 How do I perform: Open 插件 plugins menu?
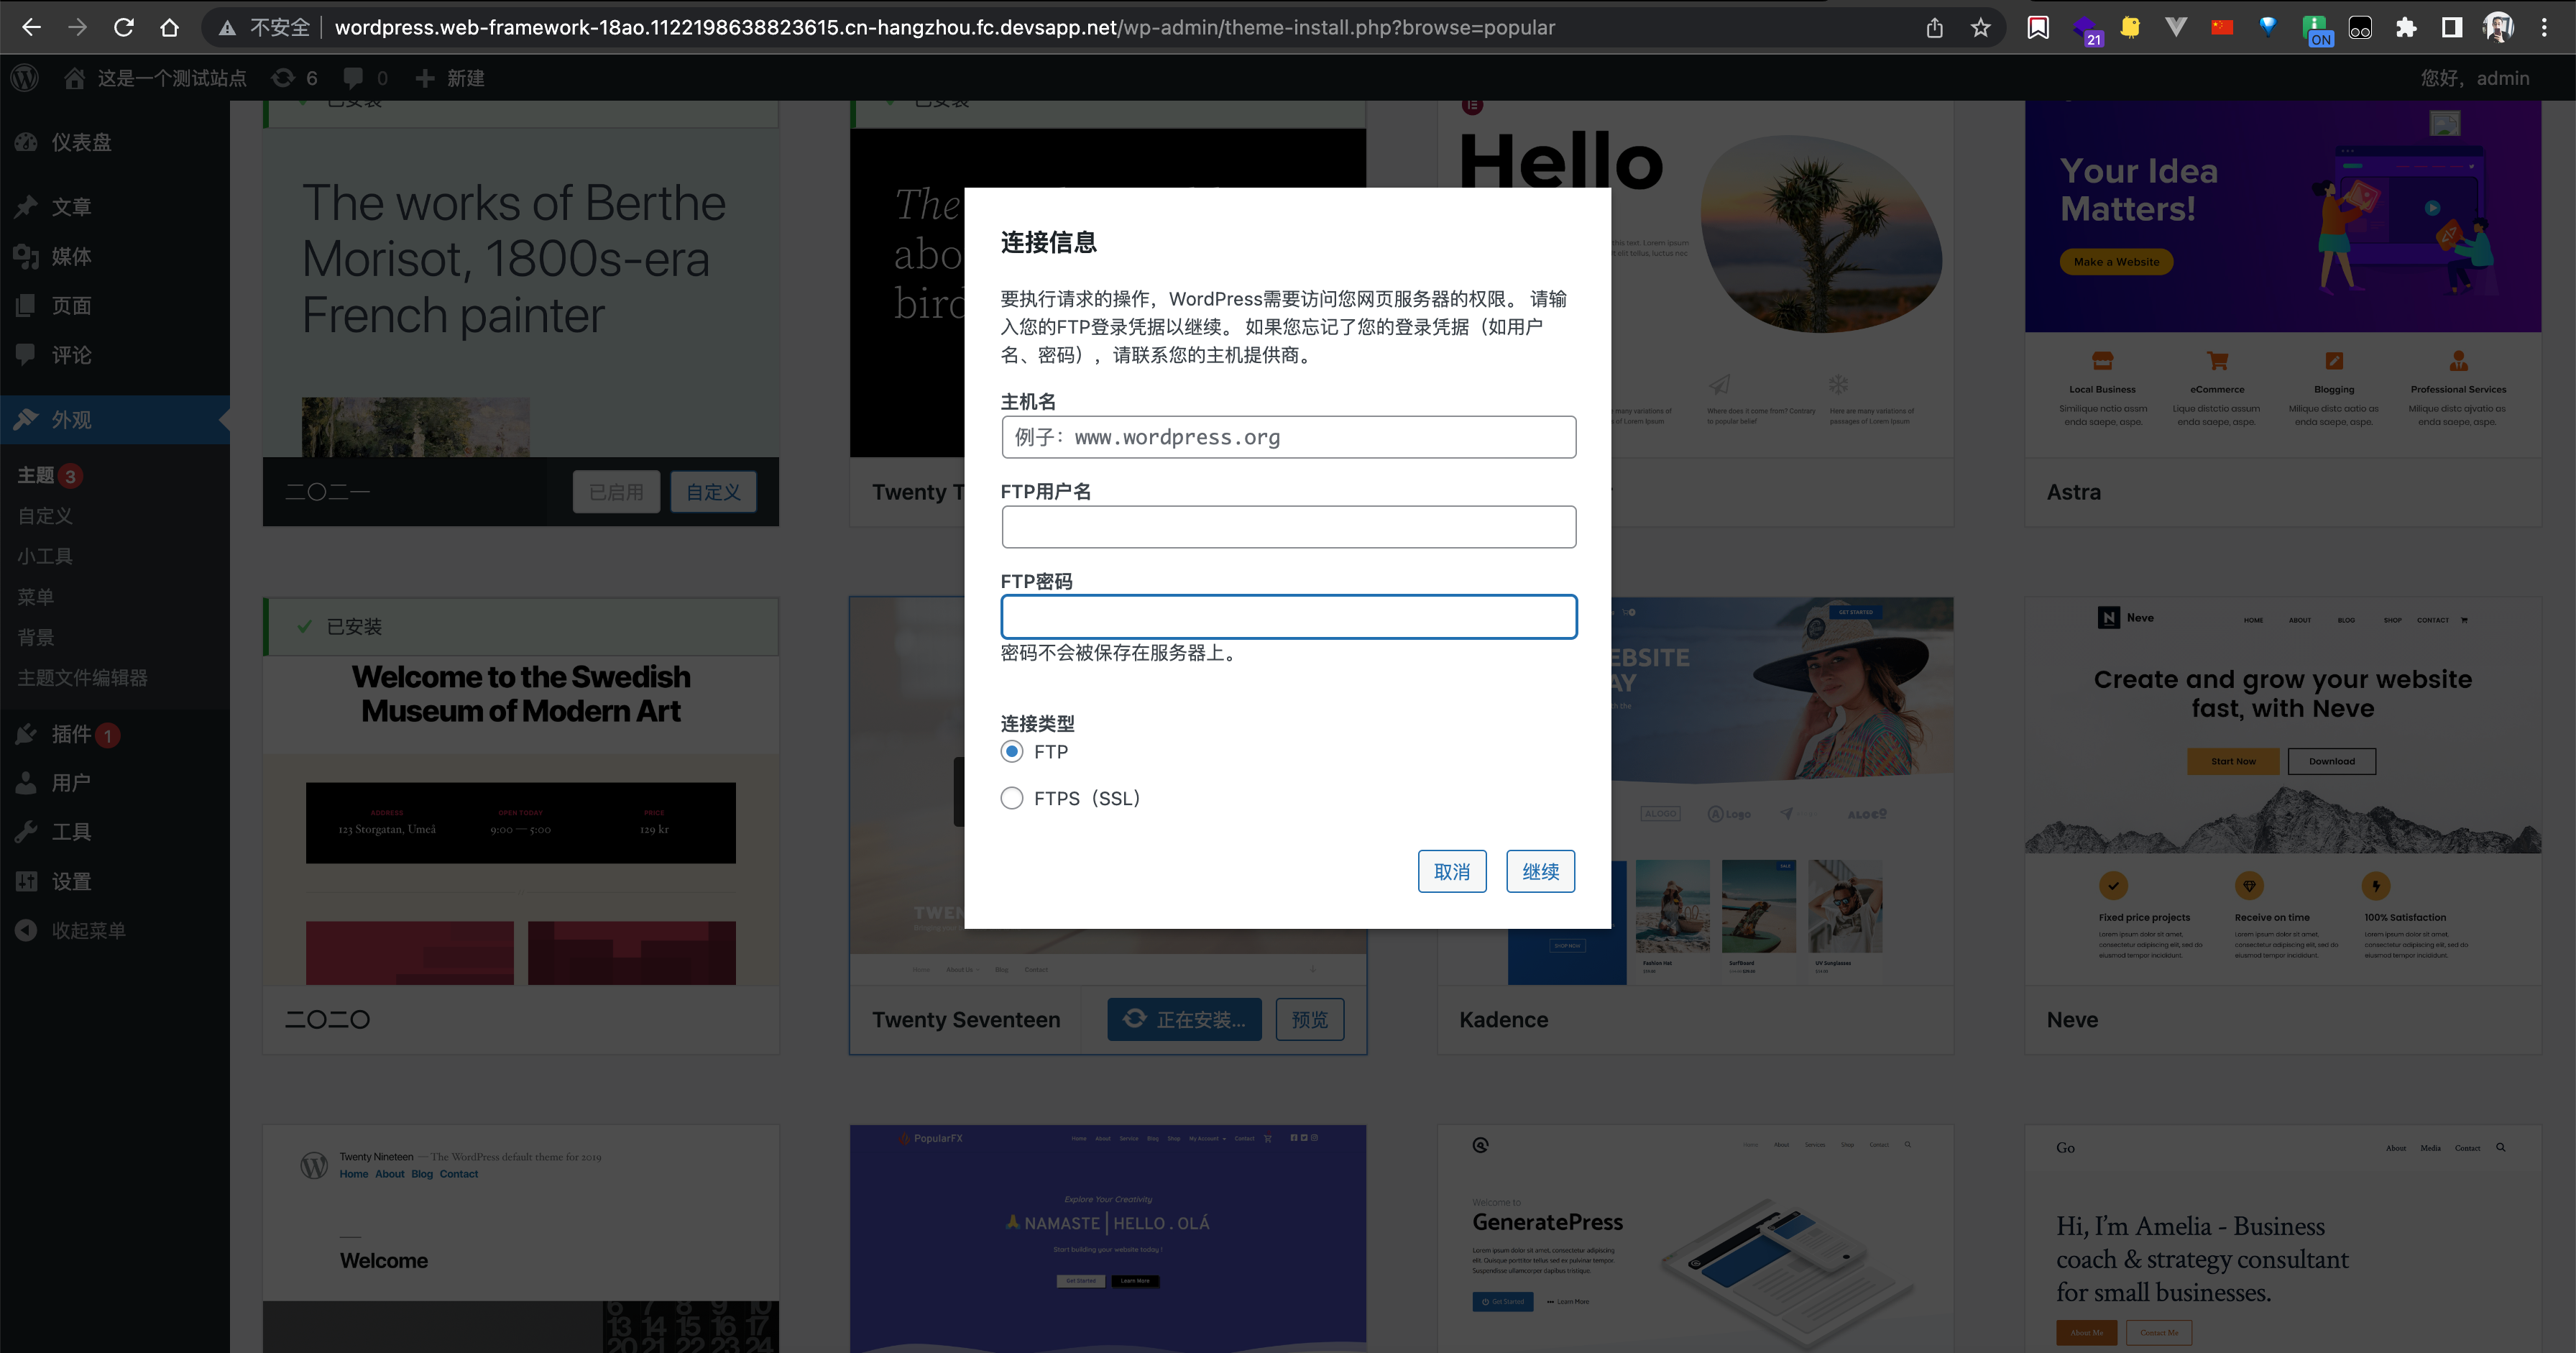[115, 734]
